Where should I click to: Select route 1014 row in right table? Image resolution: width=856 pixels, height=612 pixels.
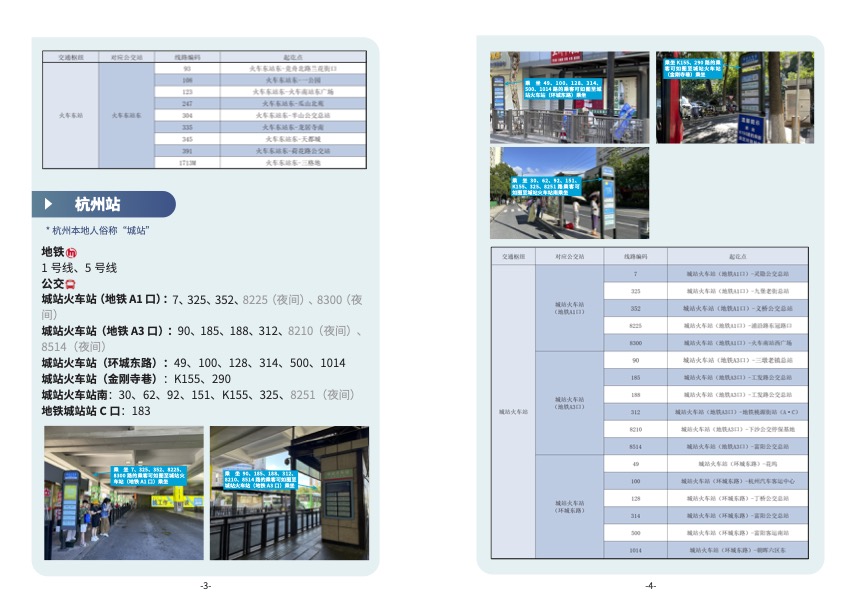pos(635,550)
